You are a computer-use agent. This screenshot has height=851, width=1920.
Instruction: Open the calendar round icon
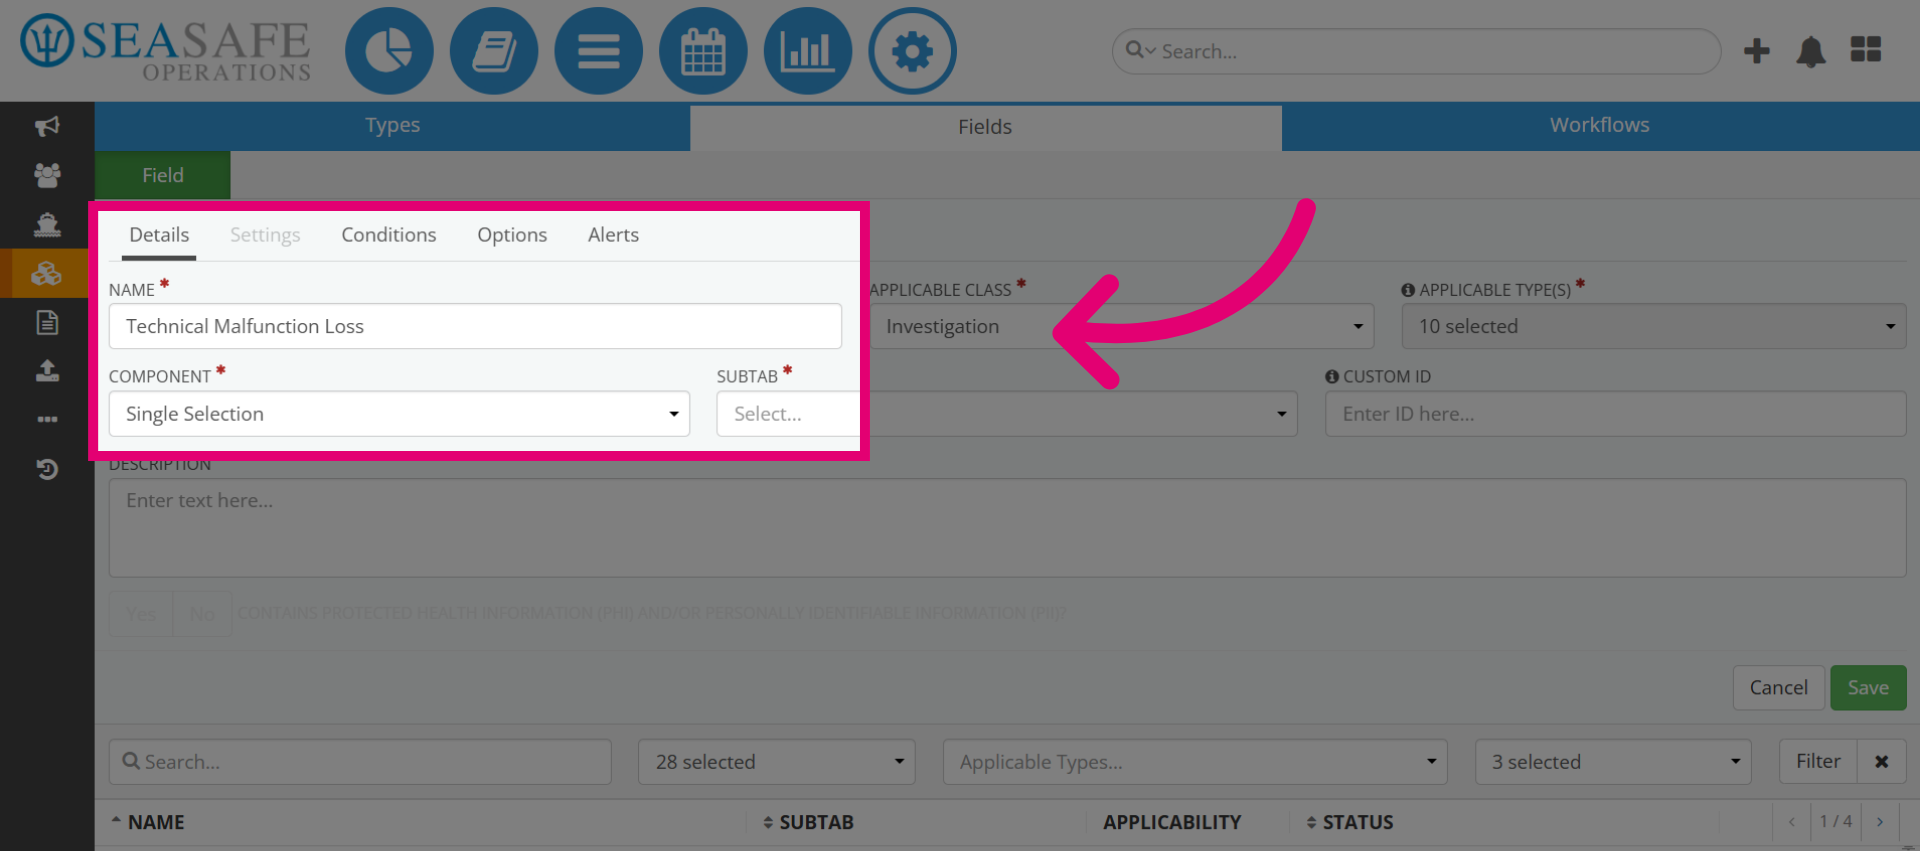(703, 51)
